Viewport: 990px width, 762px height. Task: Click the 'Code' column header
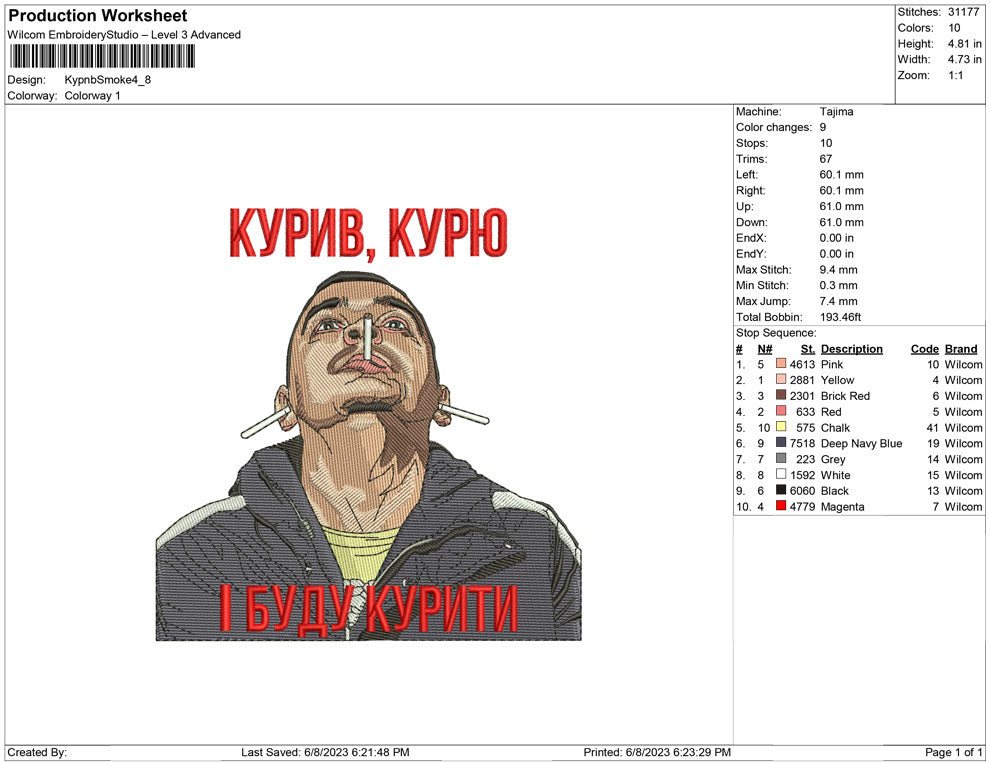925,348
